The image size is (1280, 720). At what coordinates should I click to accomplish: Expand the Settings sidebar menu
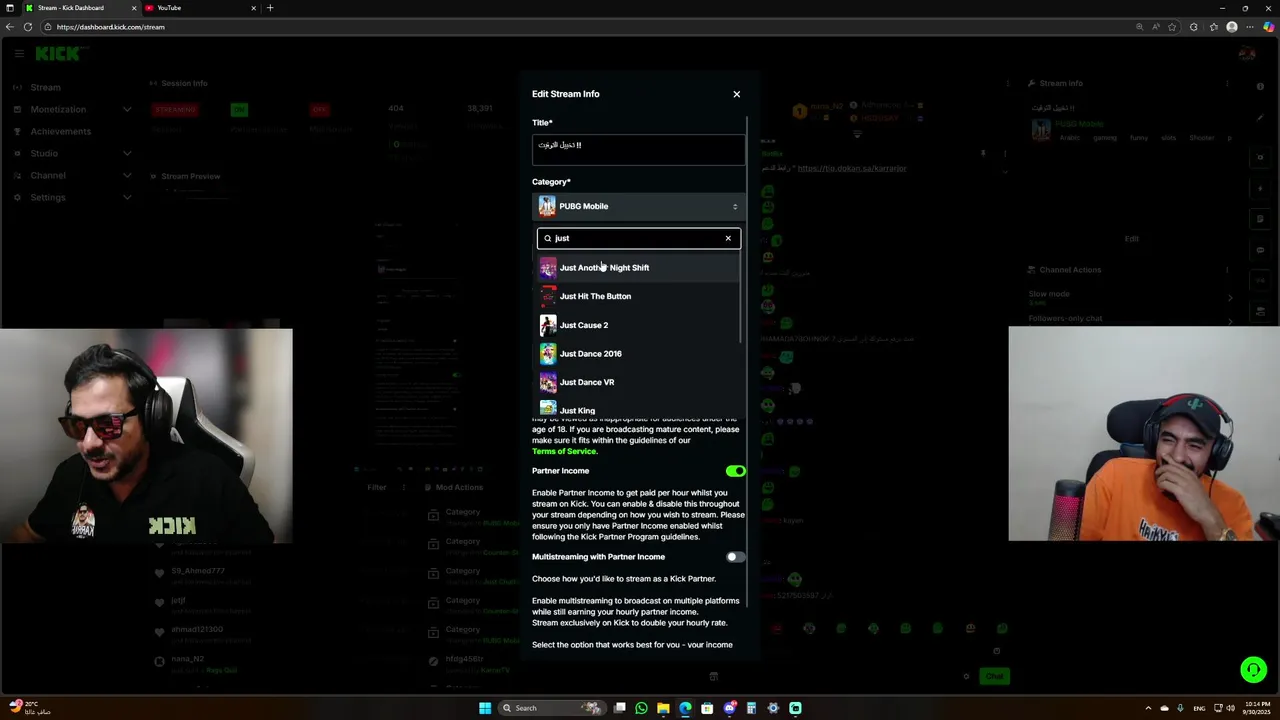coord(70,197)
